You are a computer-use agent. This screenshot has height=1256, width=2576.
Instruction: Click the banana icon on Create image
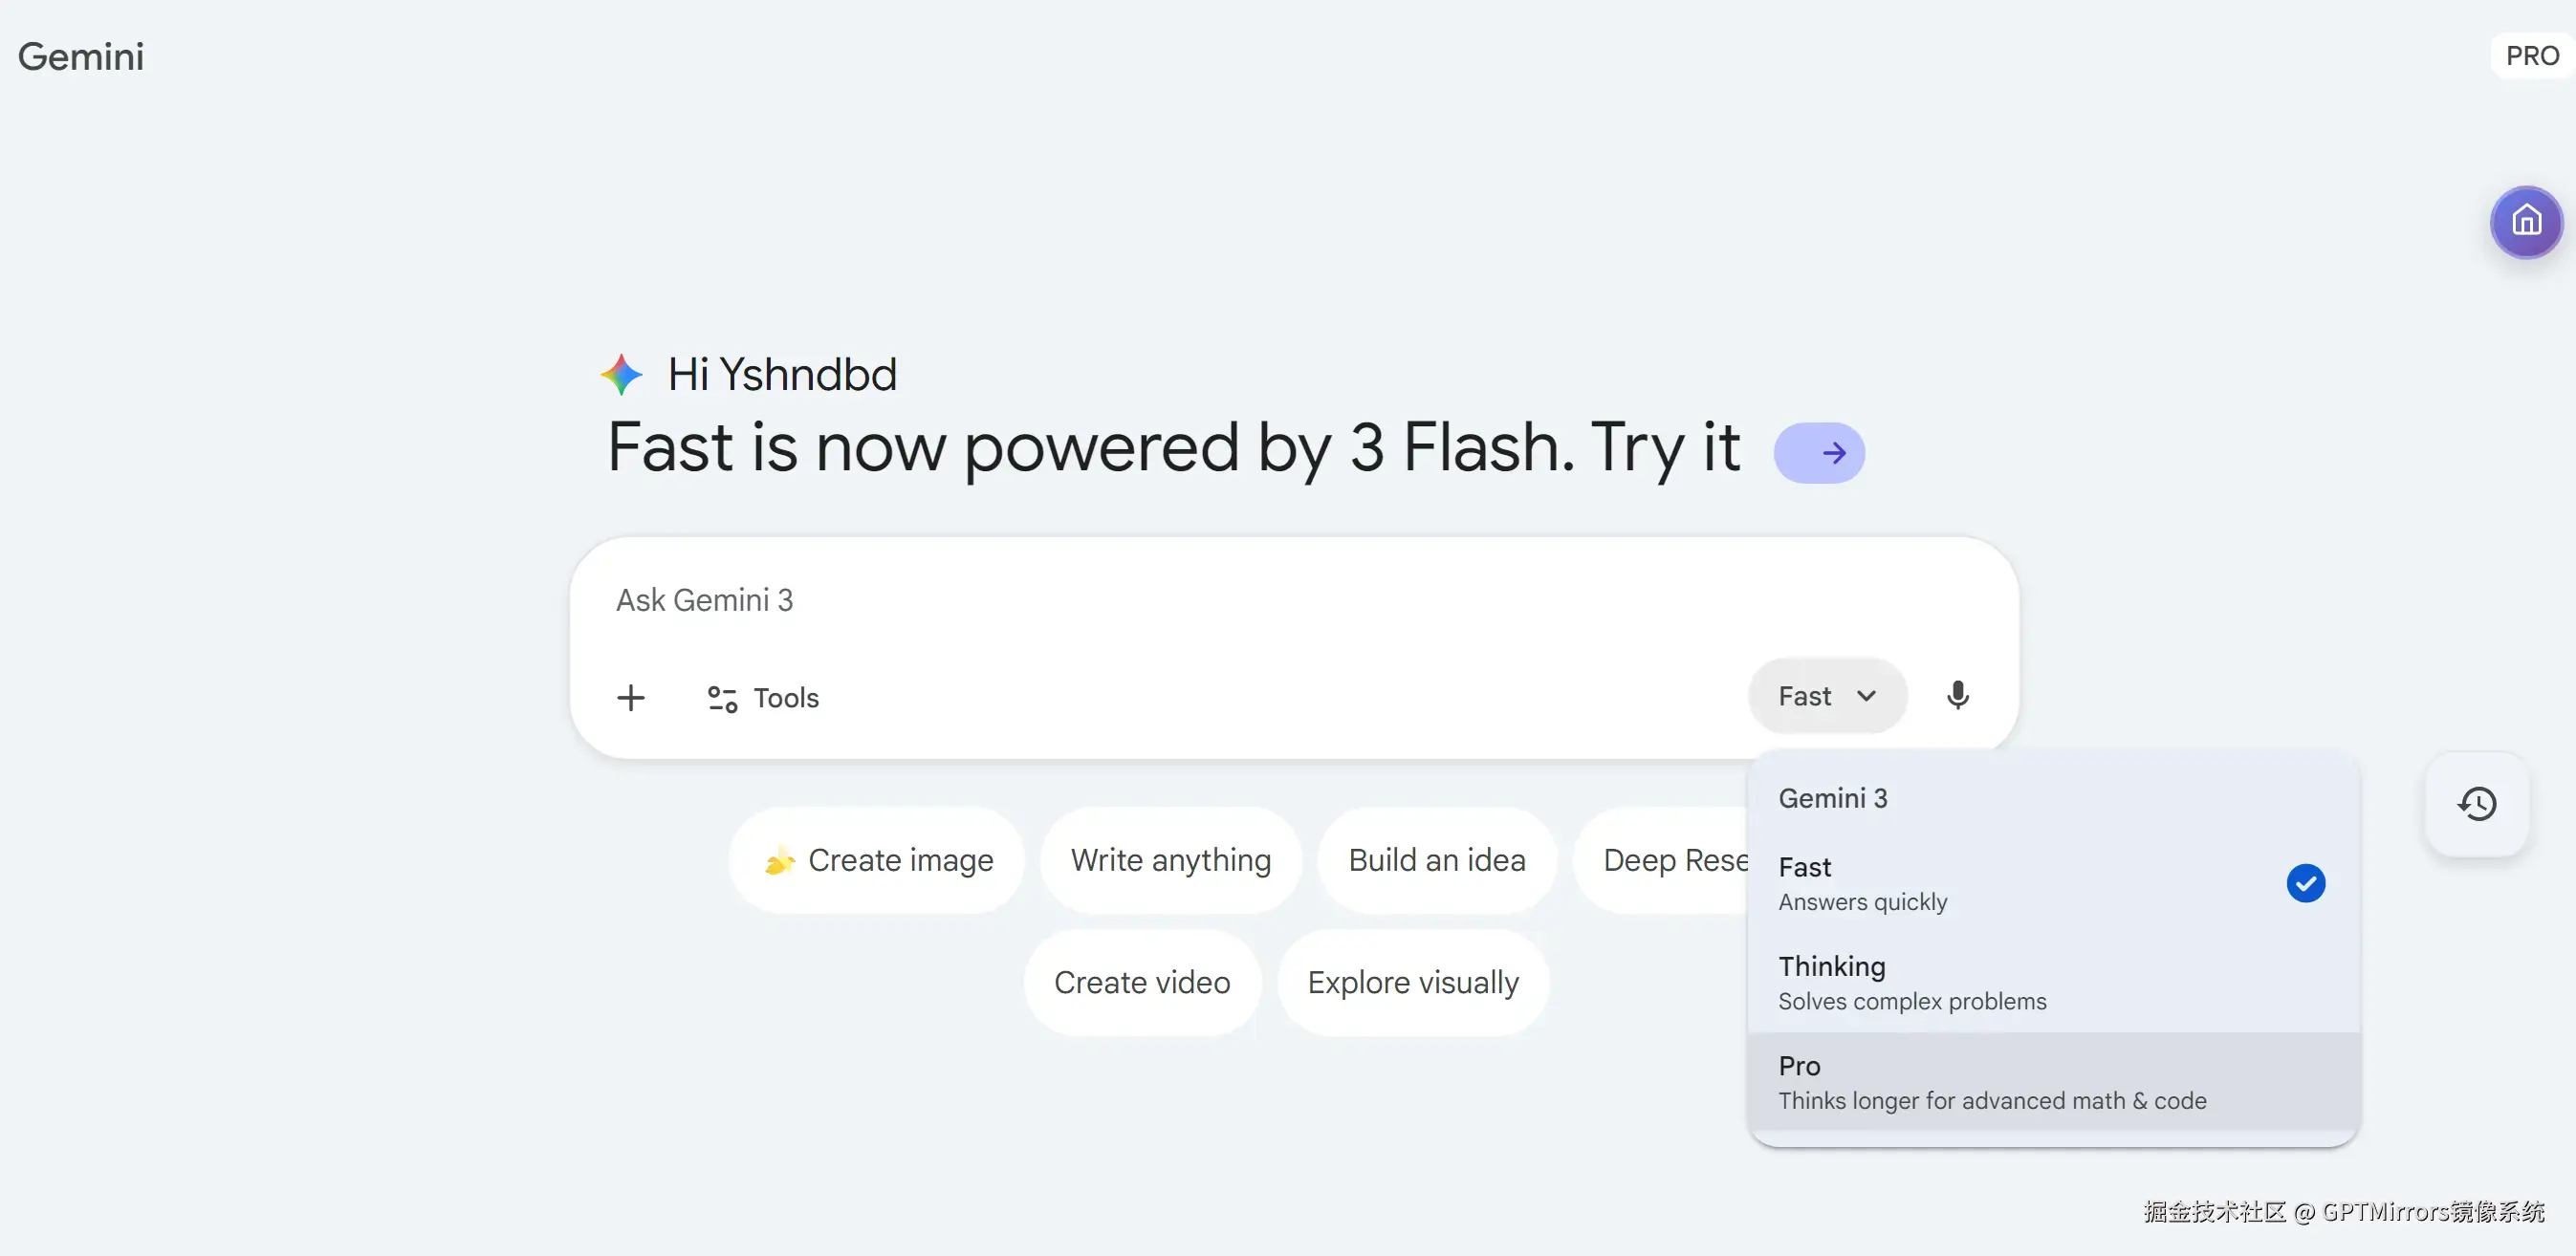[x=779, y=860]
